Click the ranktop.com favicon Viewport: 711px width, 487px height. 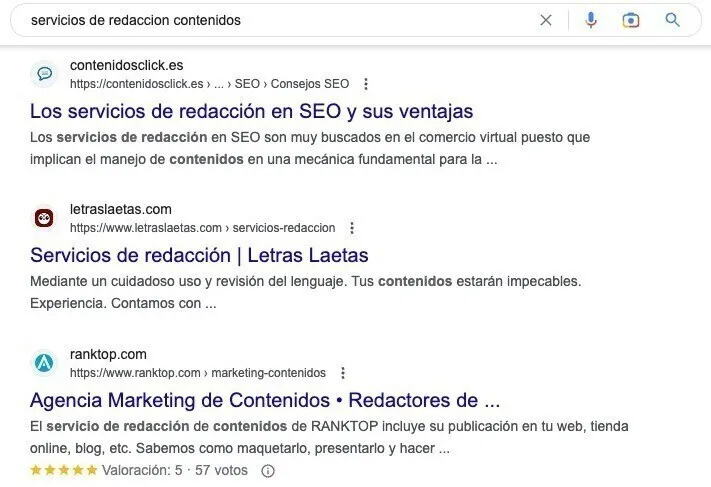coord(44,363)
